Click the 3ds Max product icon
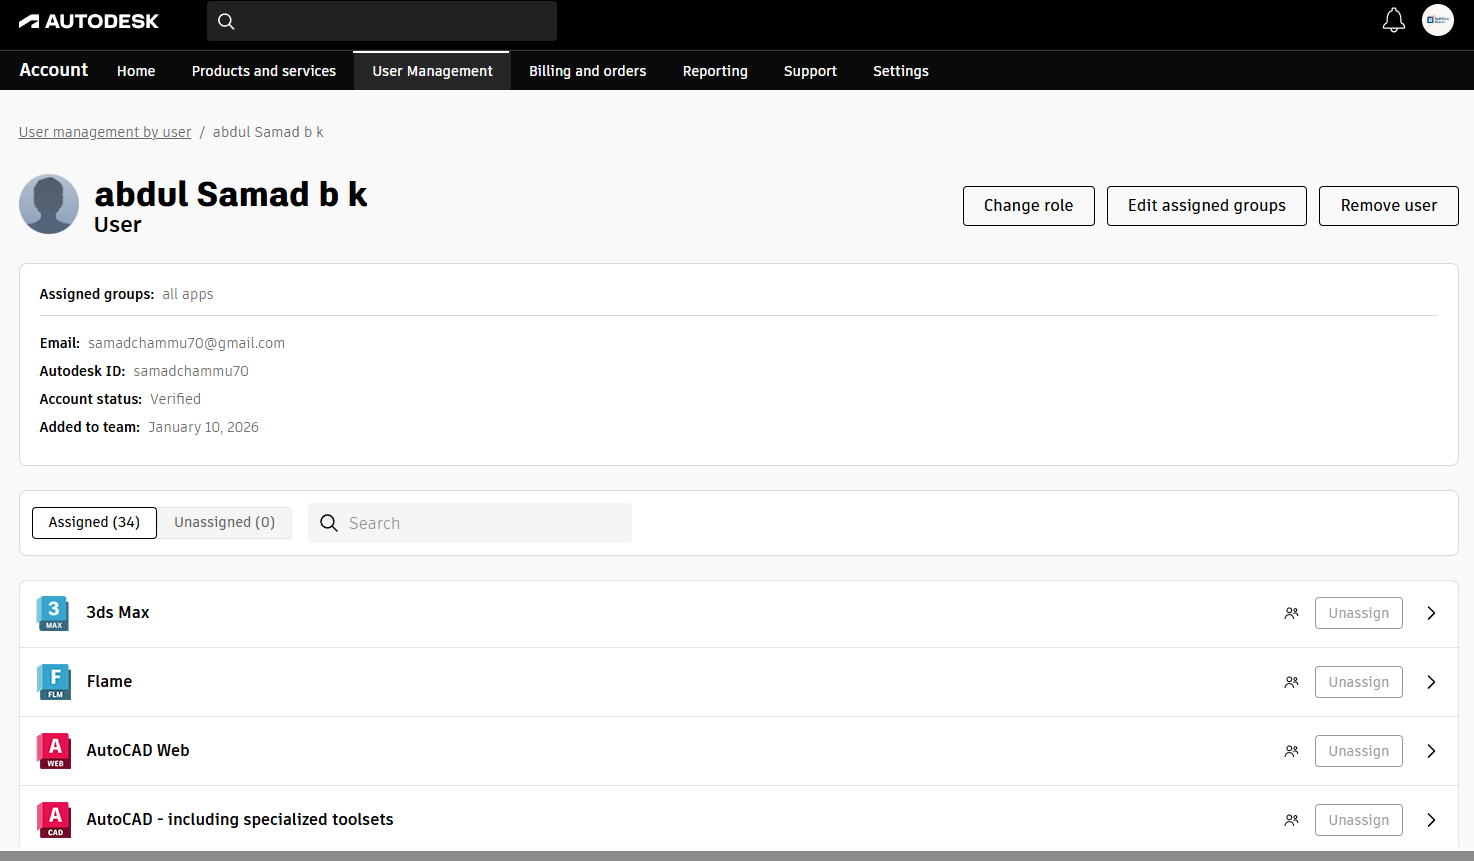The image size is (1474, 861). [54, 613]
